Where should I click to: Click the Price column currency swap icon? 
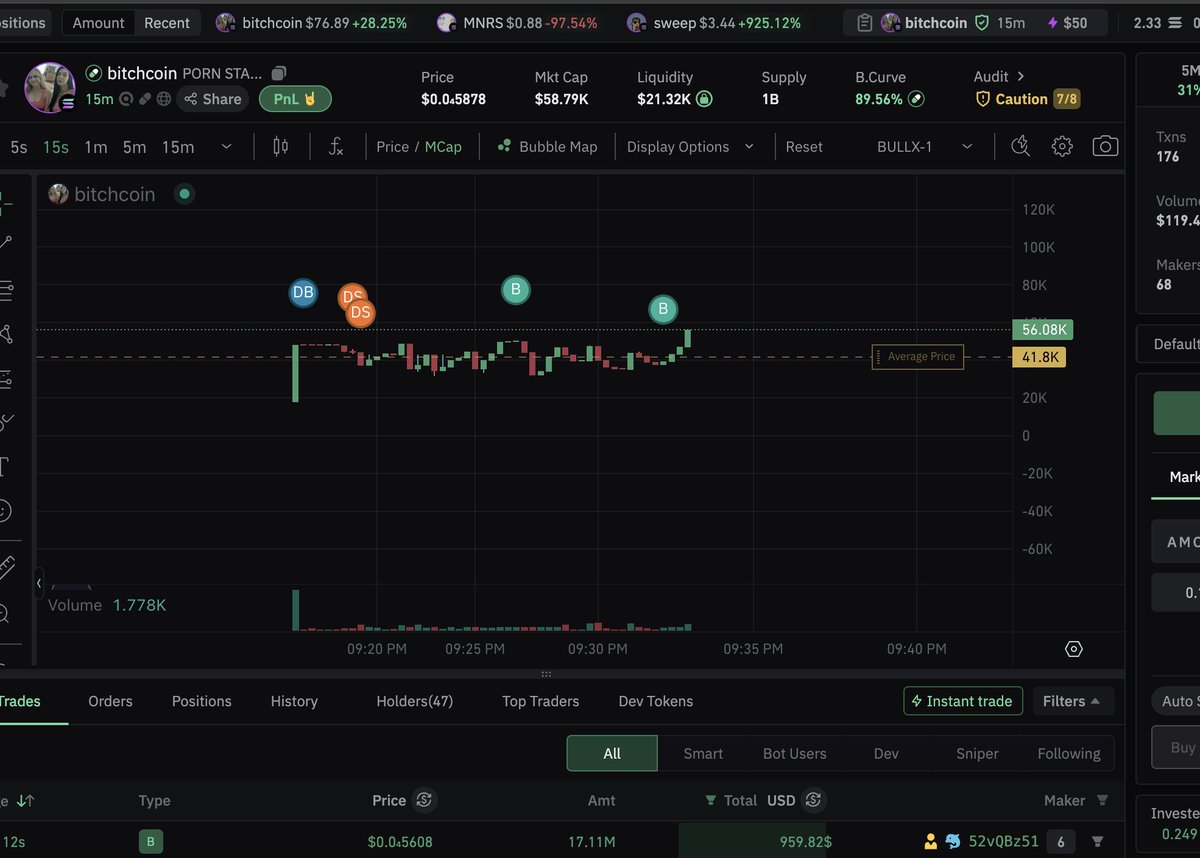pyautogui.click(x=424, y=800)
